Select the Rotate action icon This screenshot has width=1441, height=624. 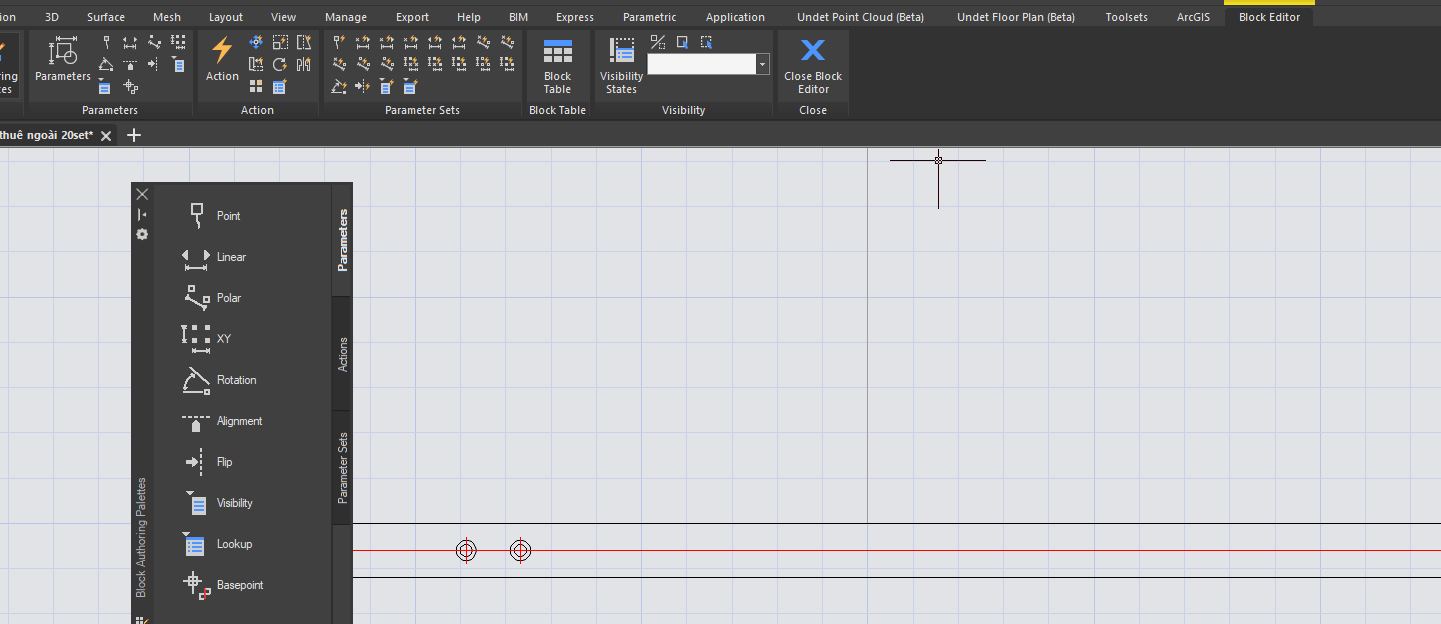click(x=281, y=65)
